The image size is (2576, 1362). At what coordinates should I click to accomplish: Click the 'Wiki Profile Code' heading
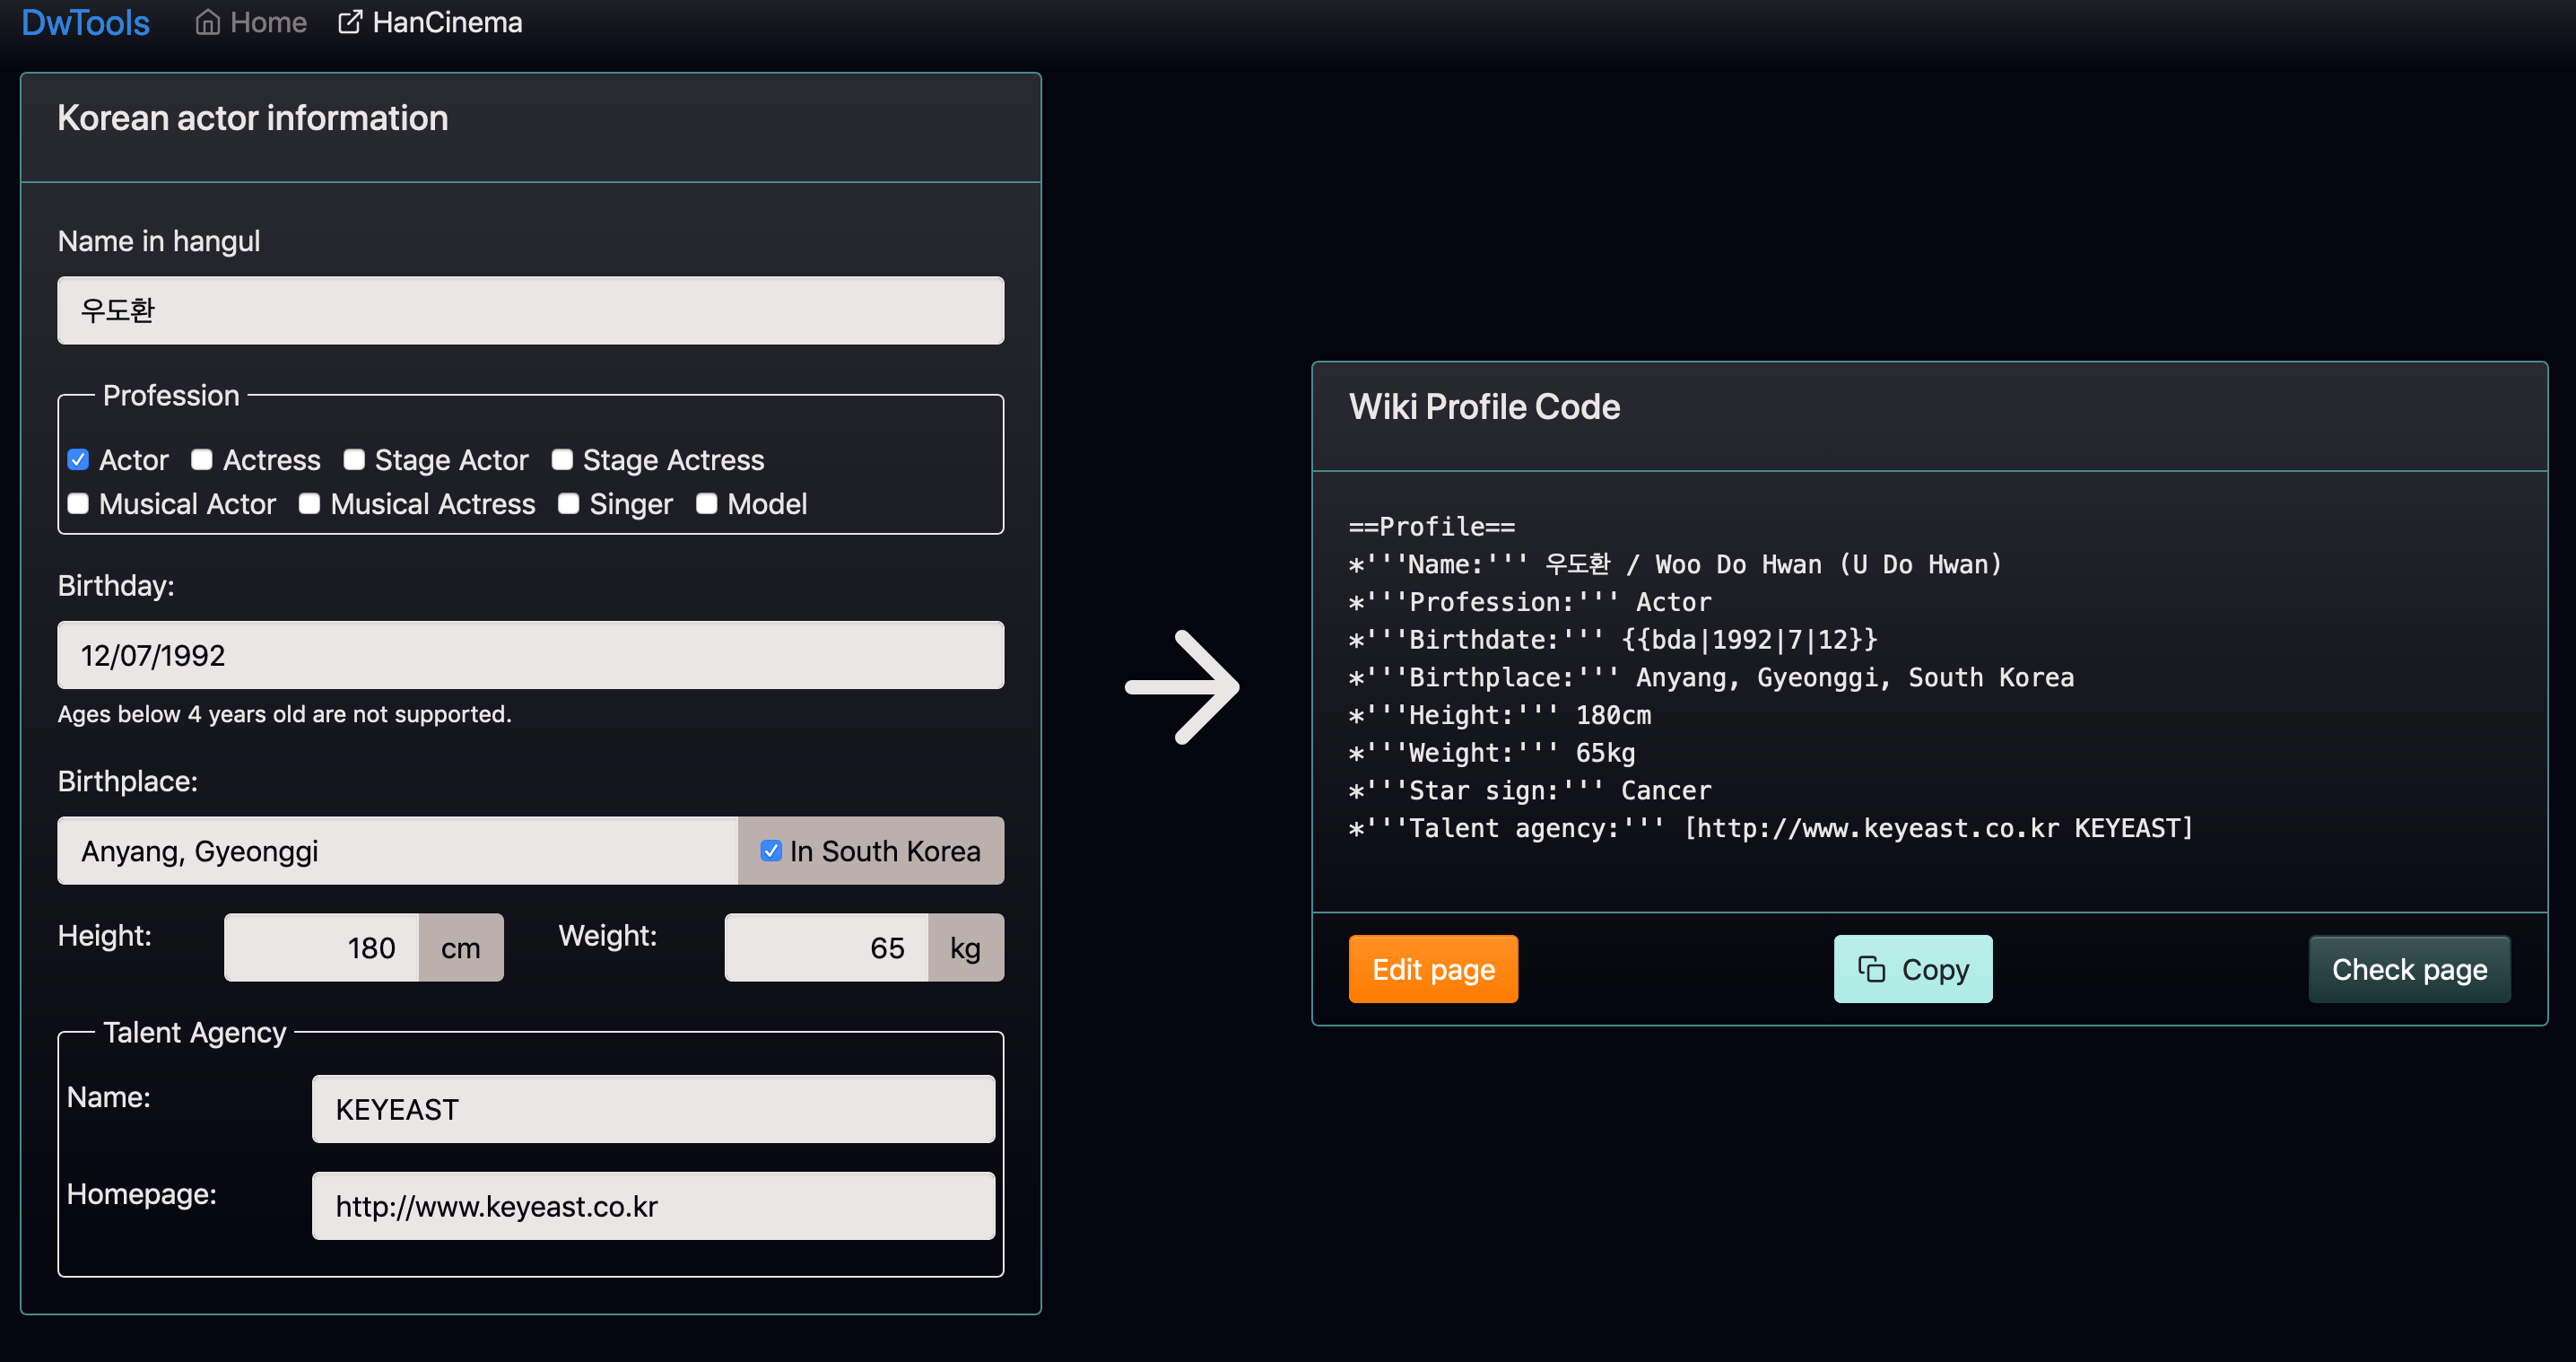click(x=1484, y=407)
